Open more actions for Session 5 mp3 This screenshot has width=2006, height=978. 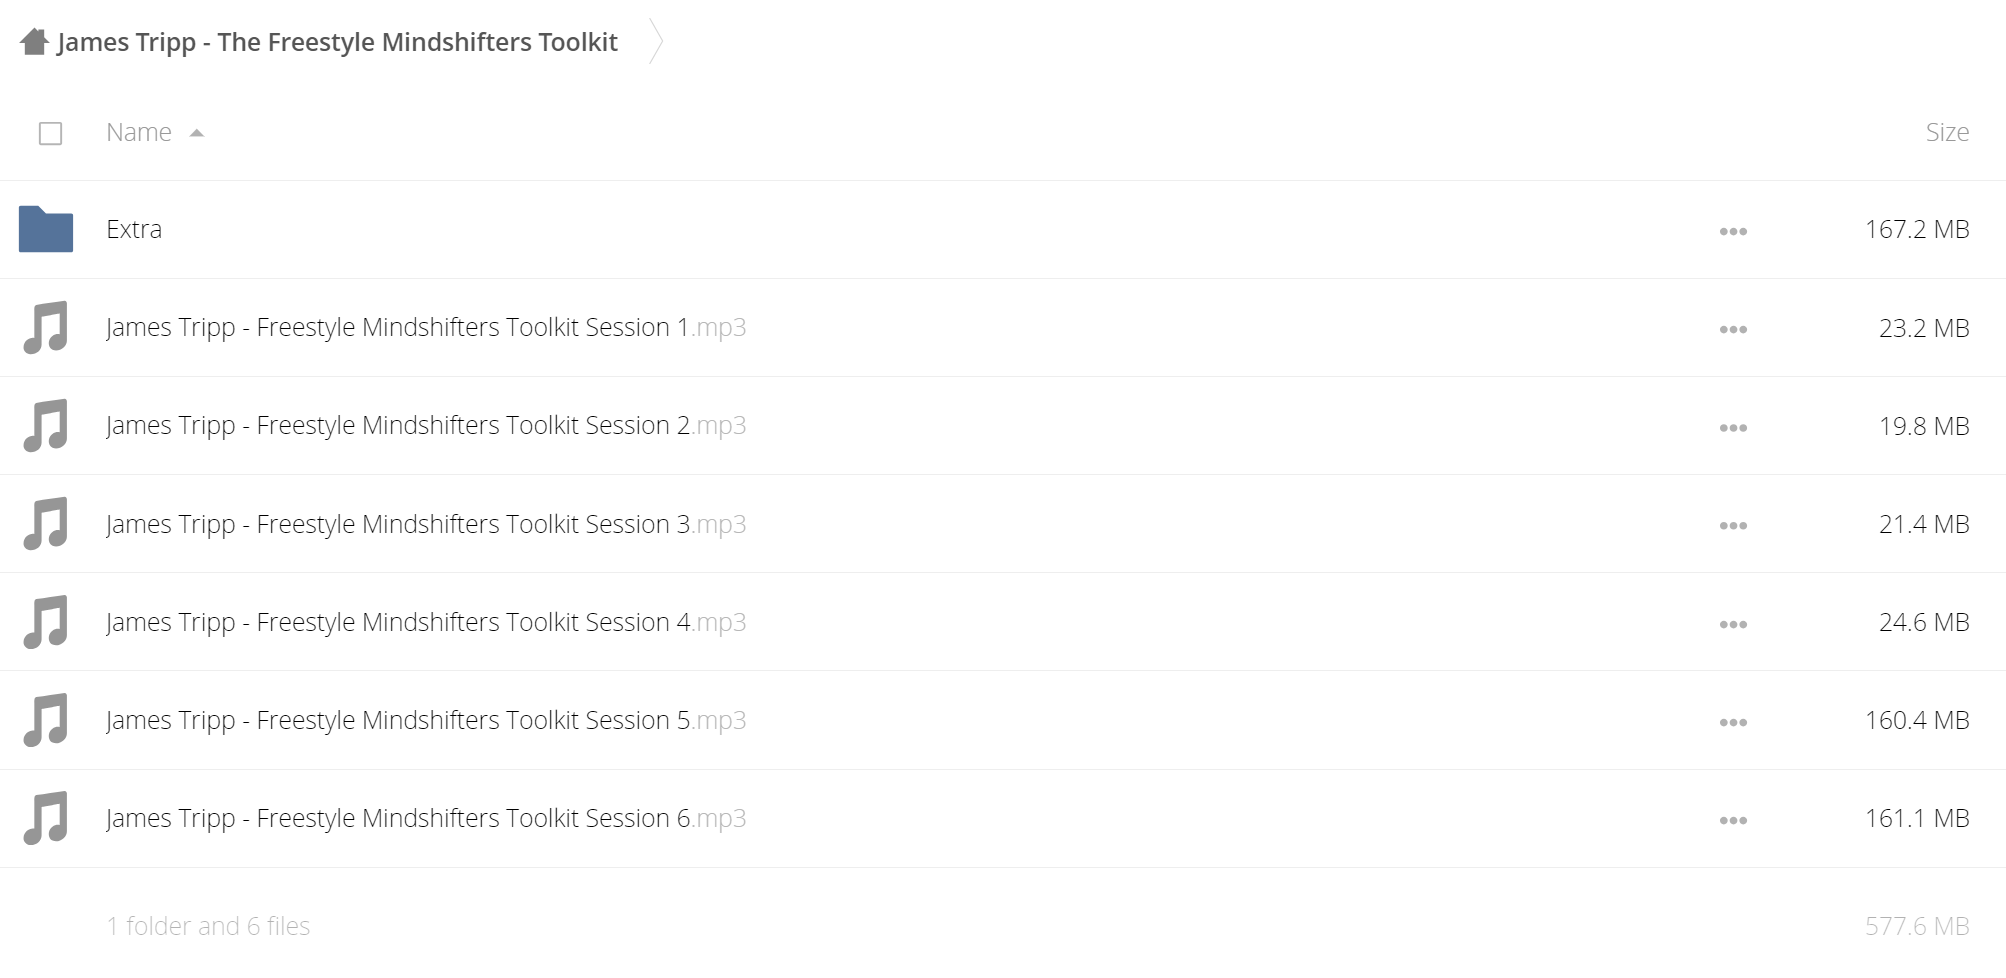pyautogui.click(x=1733, y=722)
